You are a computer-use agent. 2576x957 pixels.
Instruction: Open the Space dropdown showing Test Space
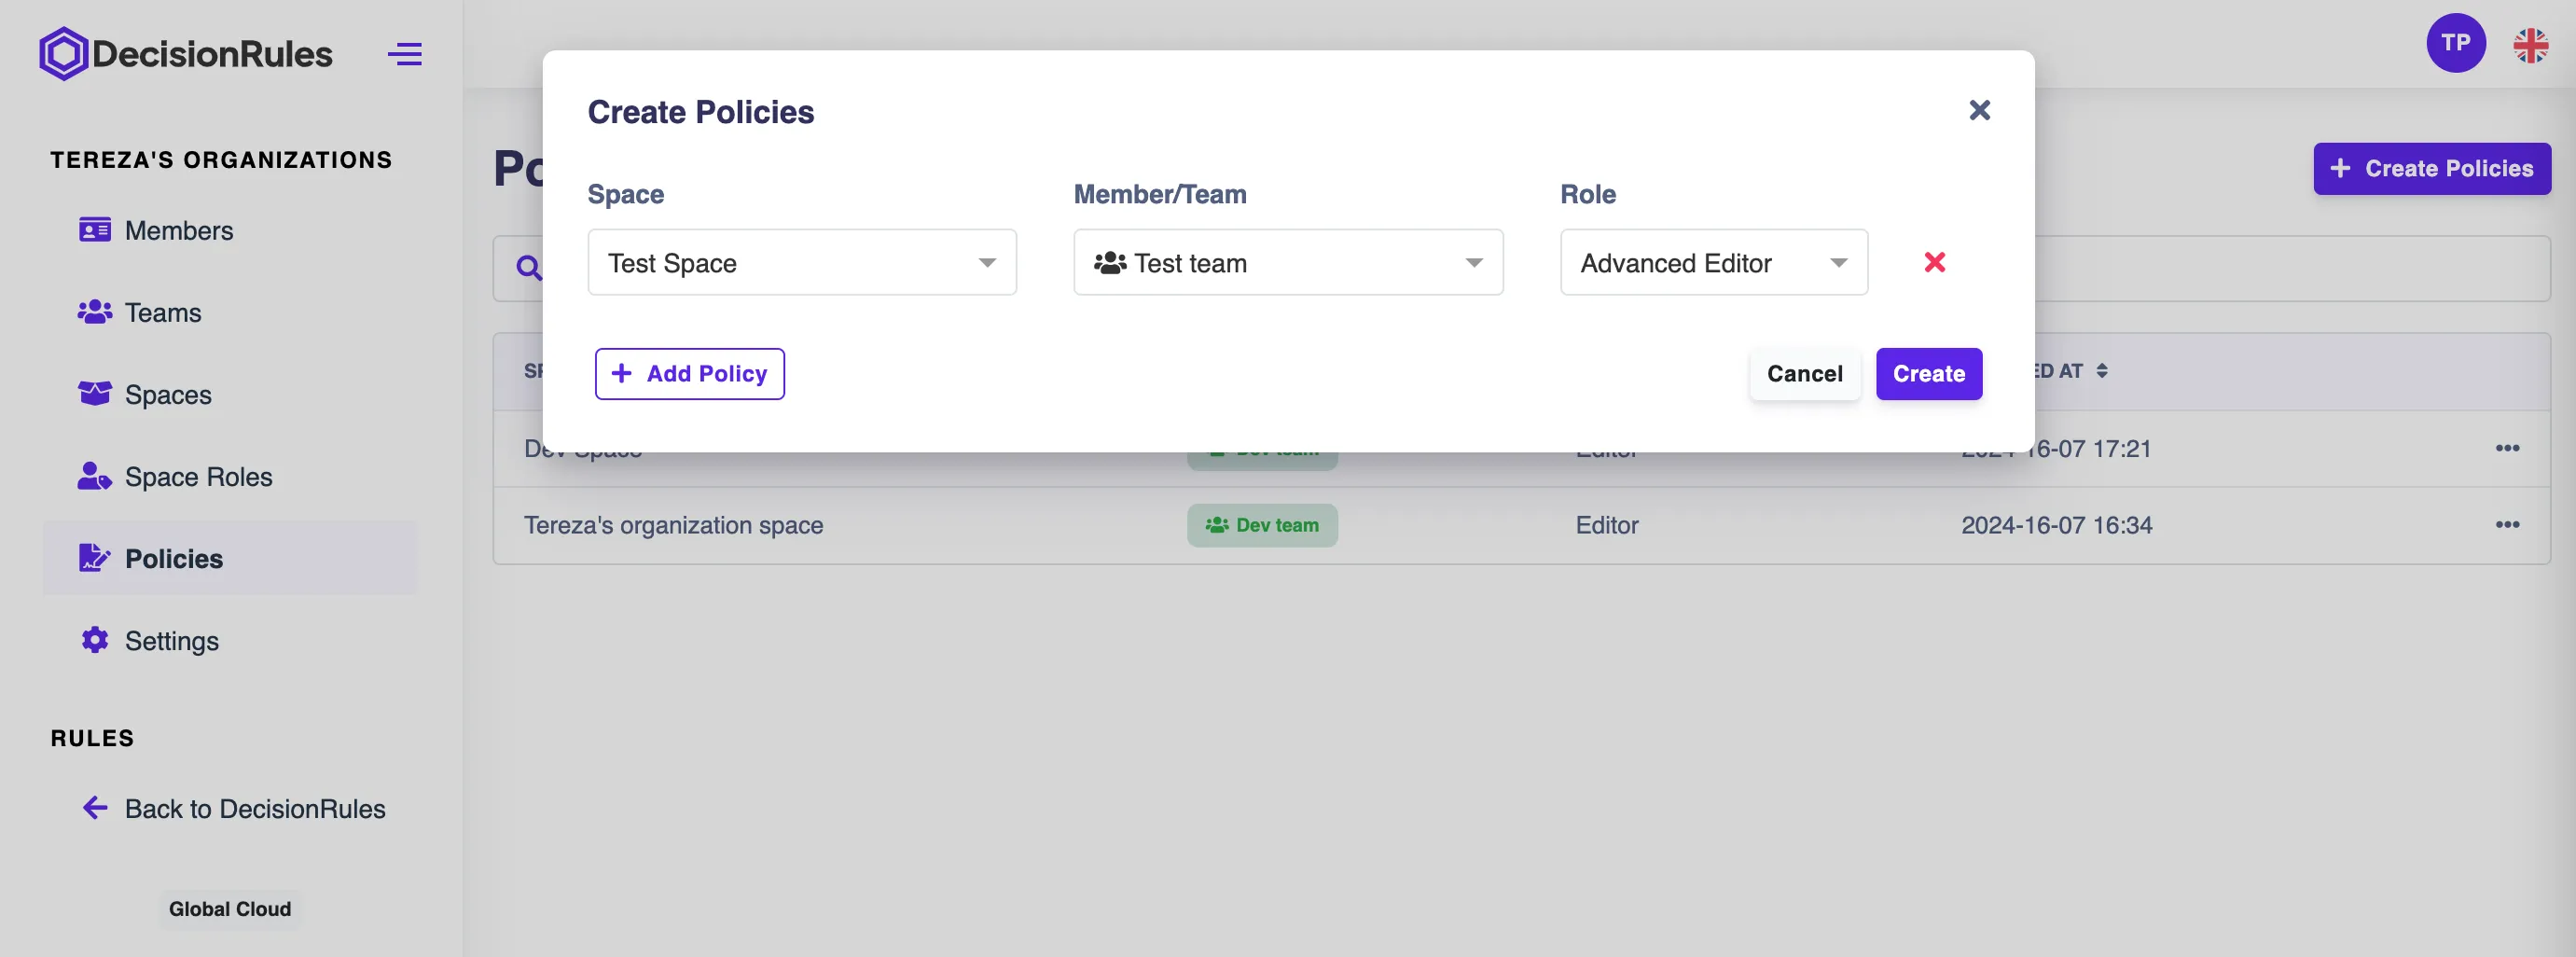[x=801, y=263]
